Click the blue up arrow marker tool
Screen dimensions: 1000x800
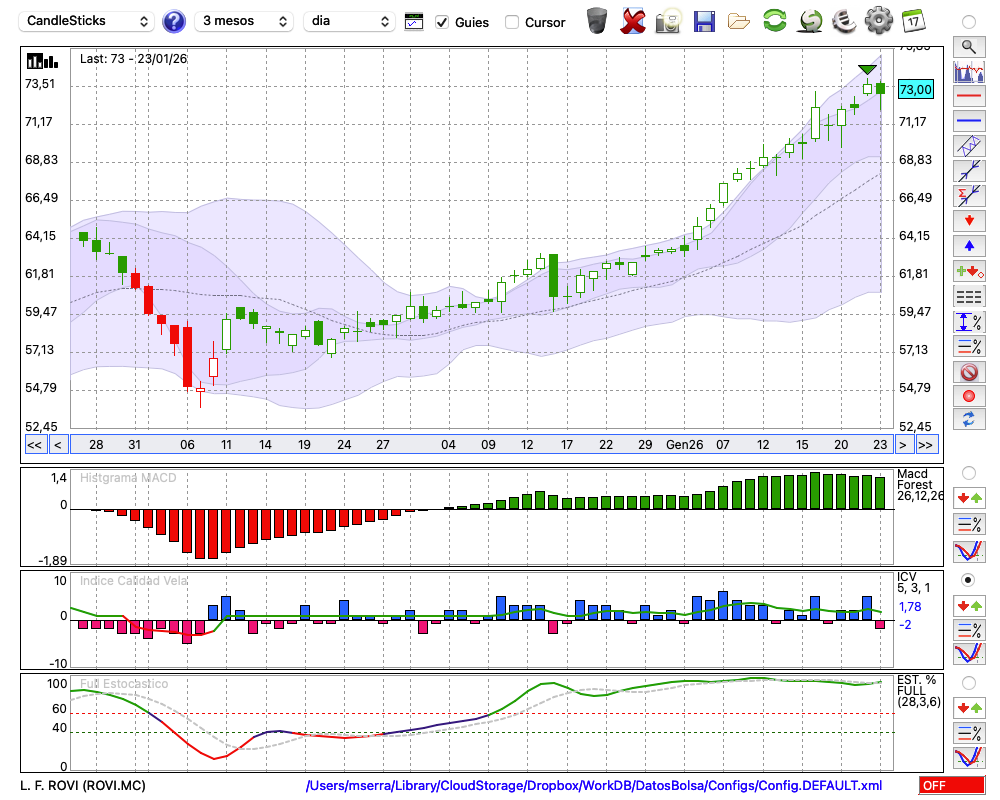pyautogui.click(x=968, y=245)
